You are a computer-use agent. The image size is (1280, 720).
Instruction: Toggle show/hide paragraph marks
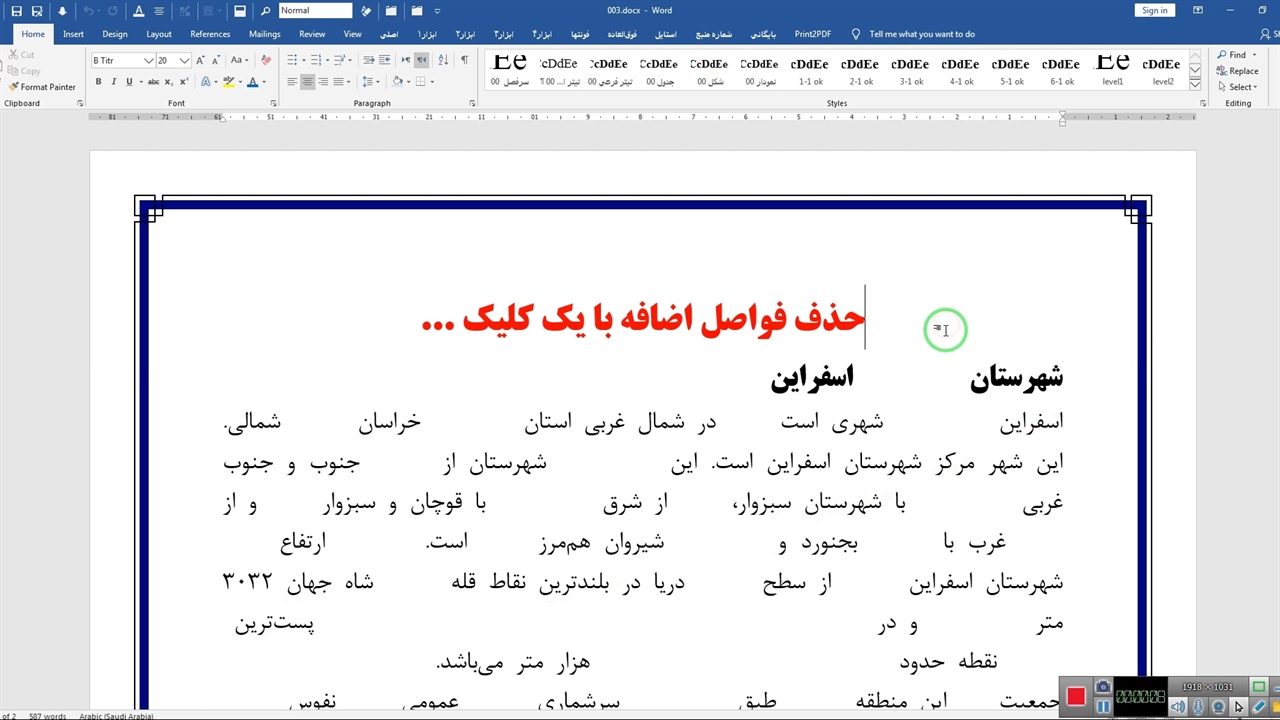tap(464, 61)
